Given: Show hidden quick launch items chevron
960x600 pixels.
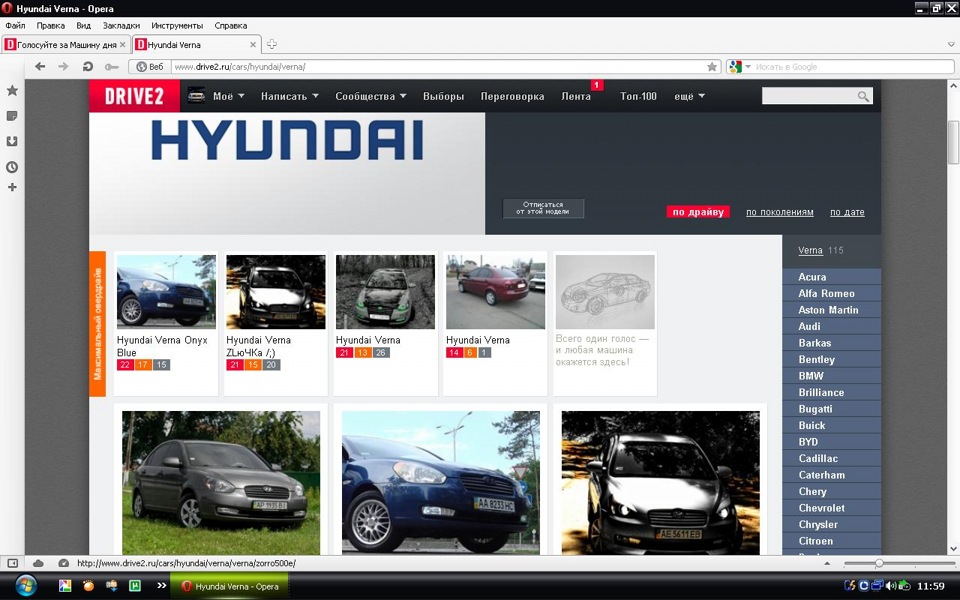Looking at the screenshot, I should point(162,586).
